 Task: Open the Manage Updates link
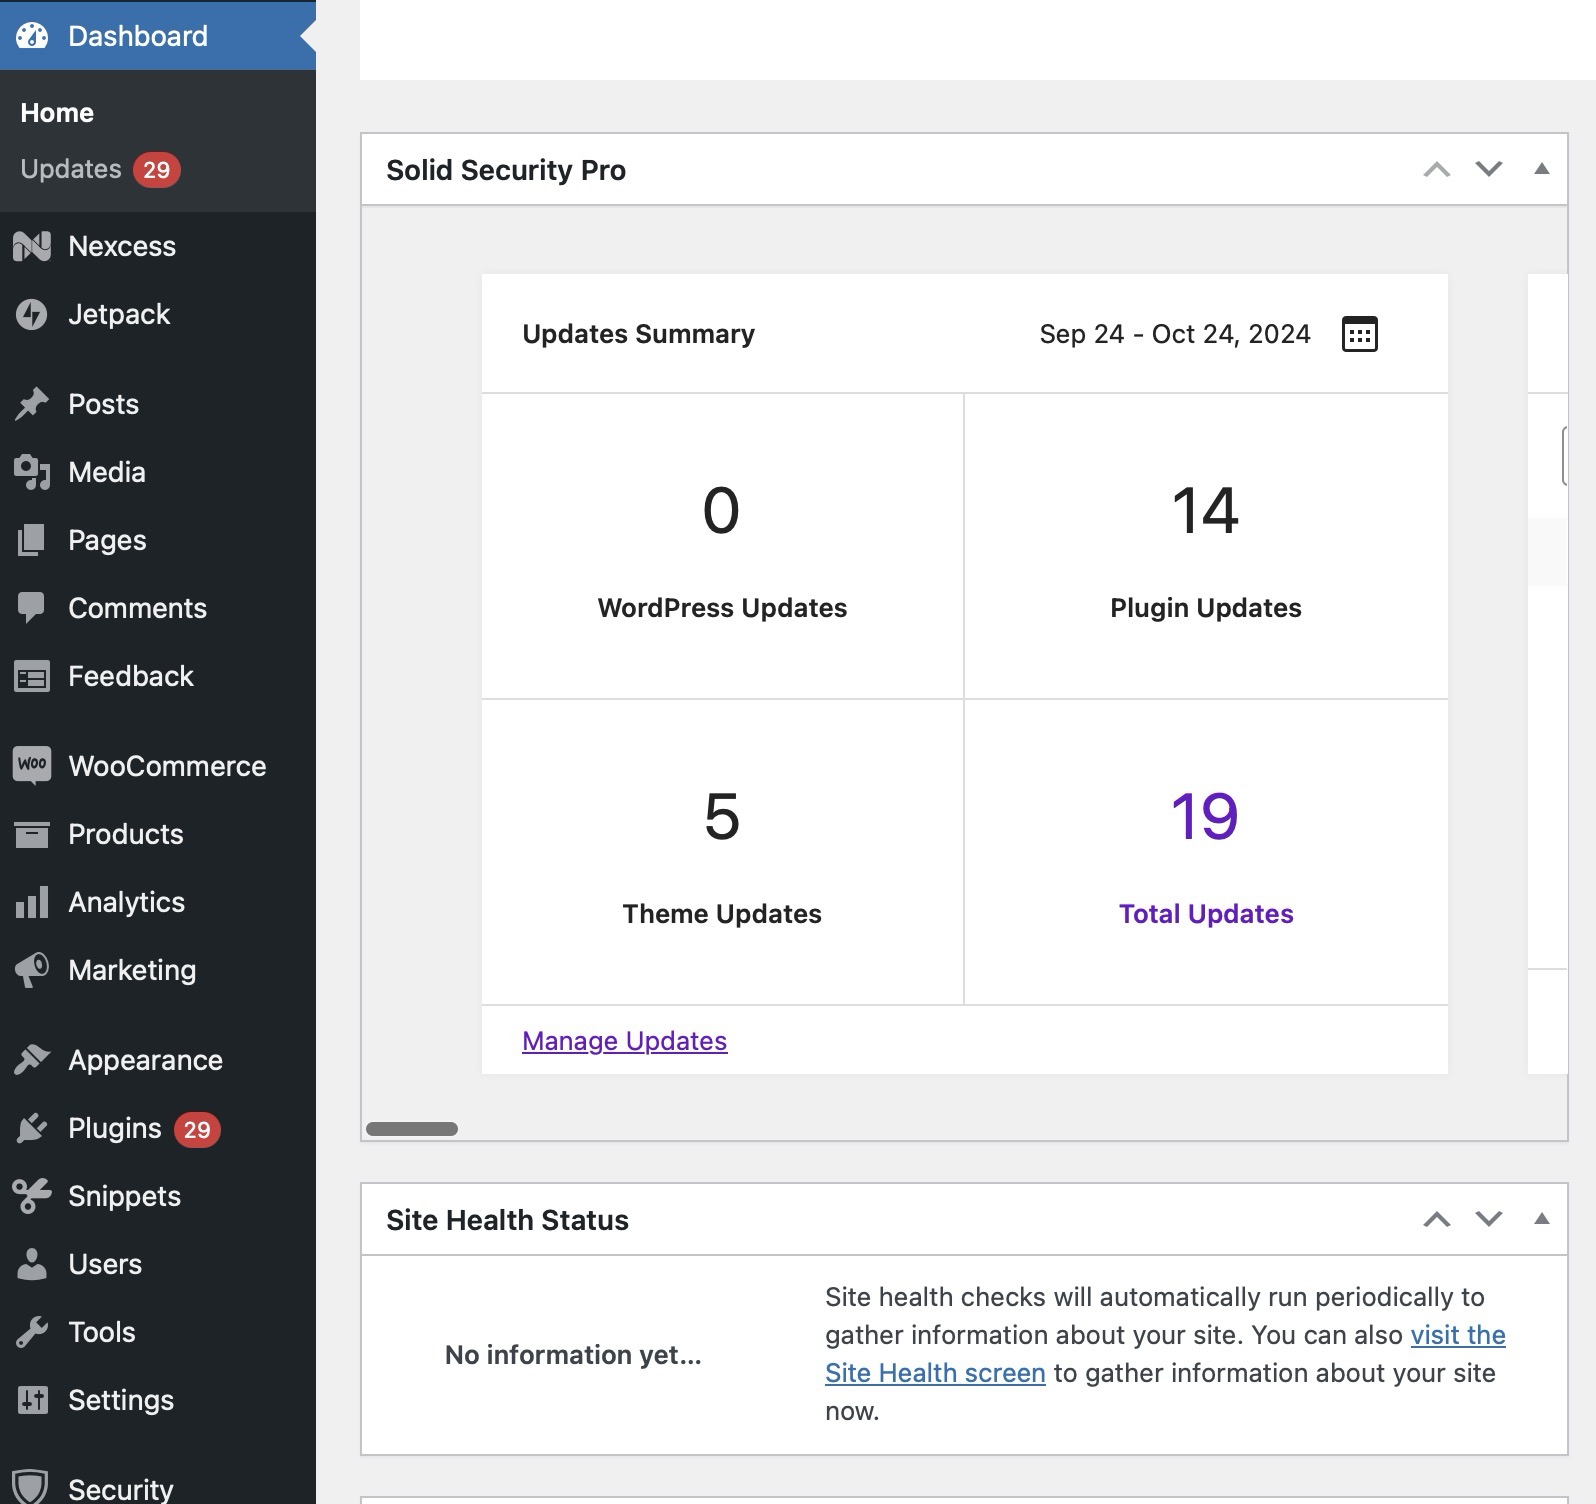point(624,1041)
